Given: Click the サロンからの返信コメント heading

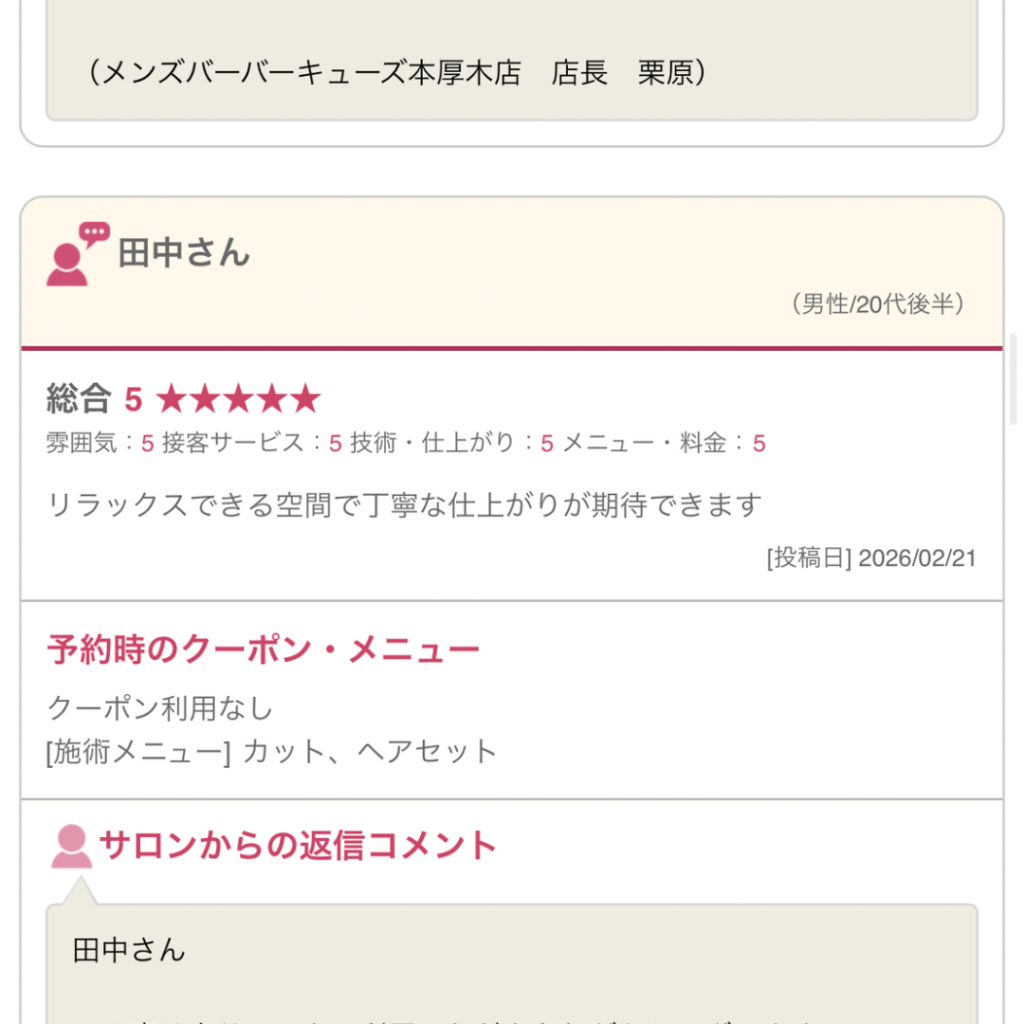Looking at the screenshot, I should pyautogui.click(x=297, y=846).
